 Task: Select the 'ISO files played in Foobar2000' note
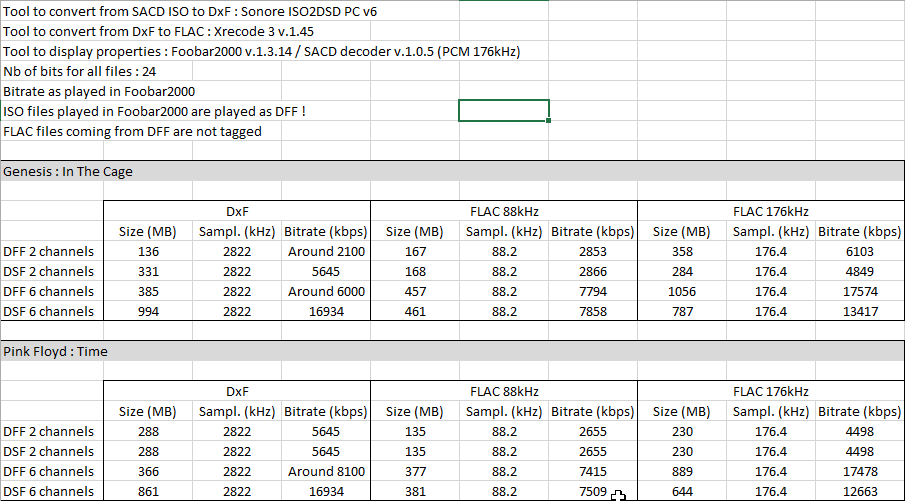tap(154, 111)
